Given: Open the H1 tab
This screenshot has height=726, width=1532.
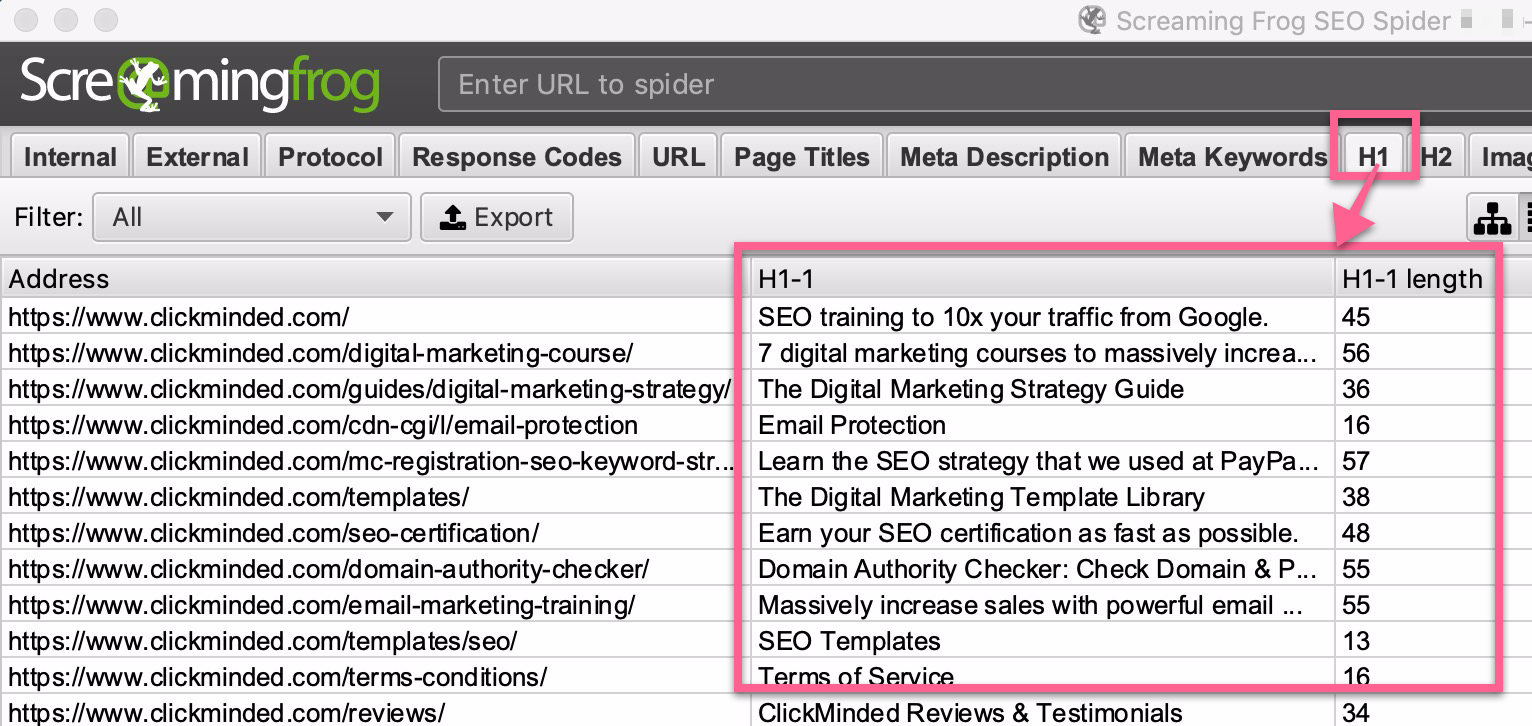Looking at the screenshot, I should [x=1373, y=157].
